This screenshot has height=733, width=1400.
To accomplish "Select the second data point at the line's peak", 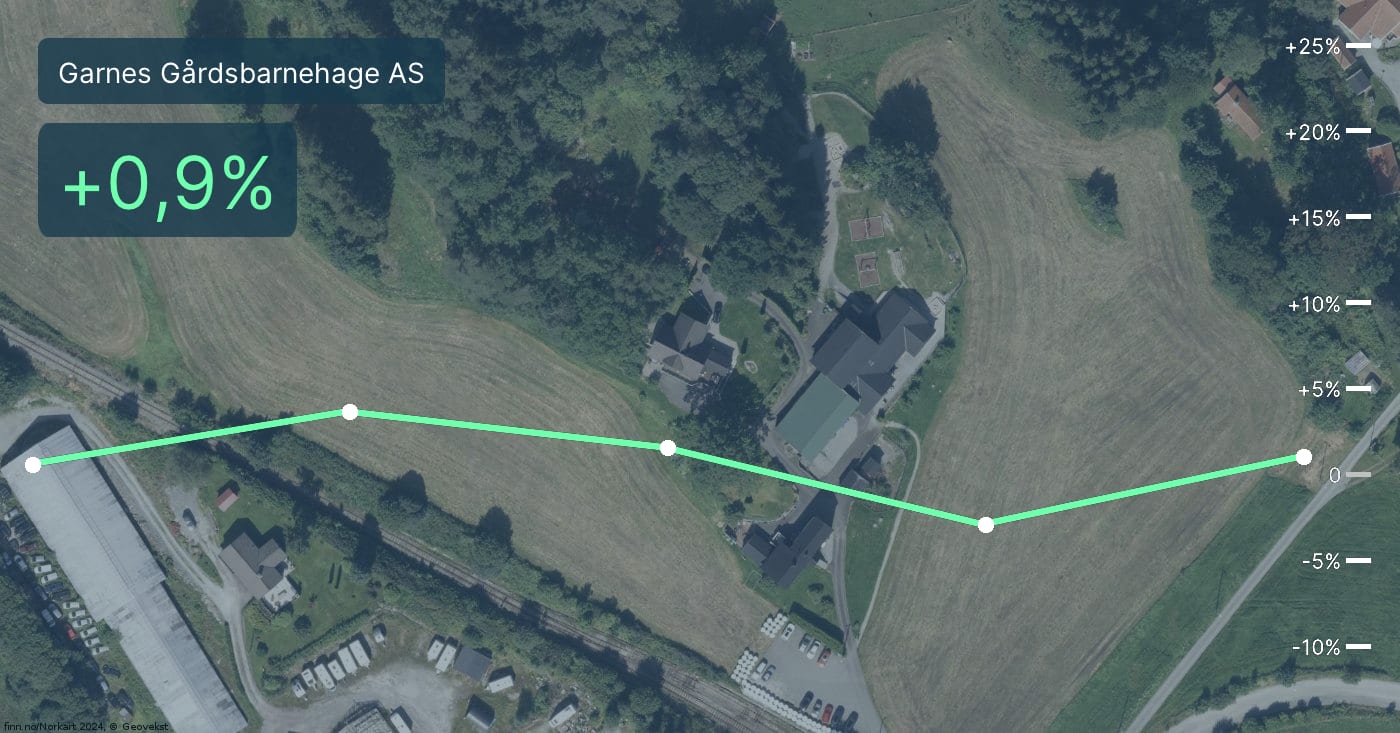I will click(350, 412).
